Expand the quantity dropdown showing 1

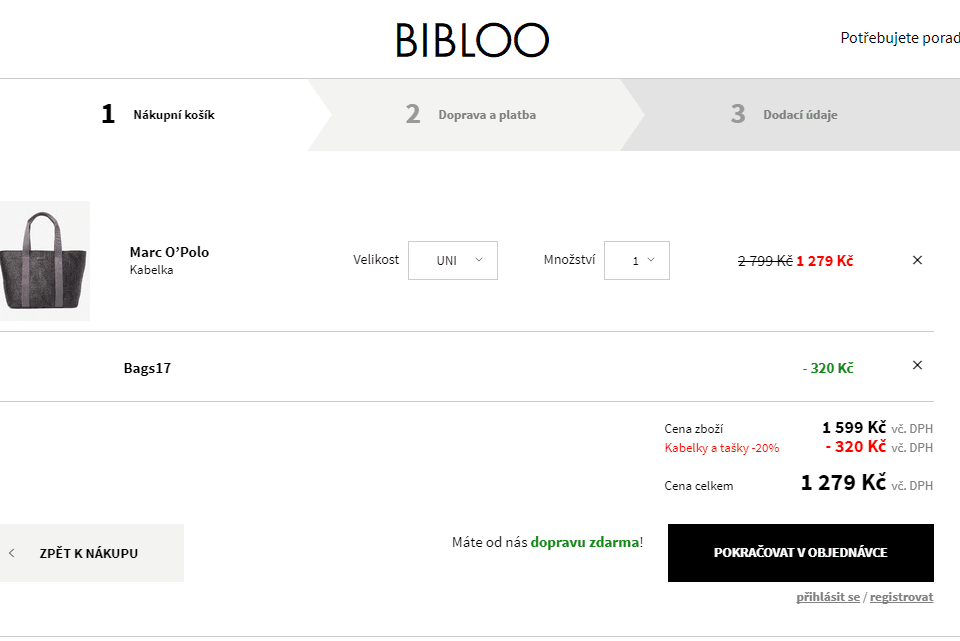tap(636, 259)
